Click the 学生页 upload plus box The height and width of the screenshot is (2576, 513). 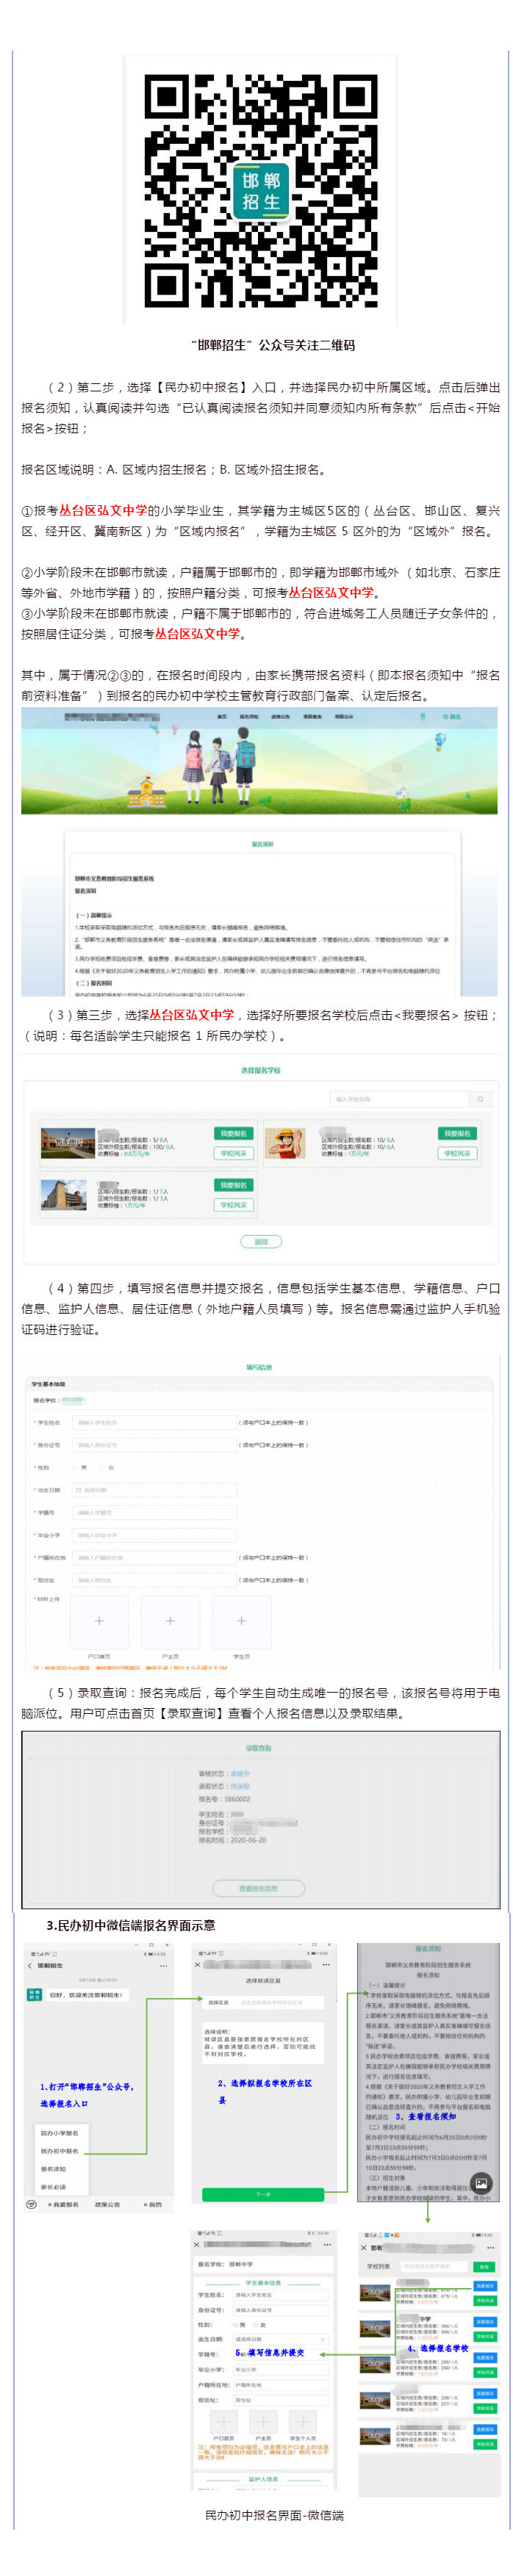[241, 1621]
